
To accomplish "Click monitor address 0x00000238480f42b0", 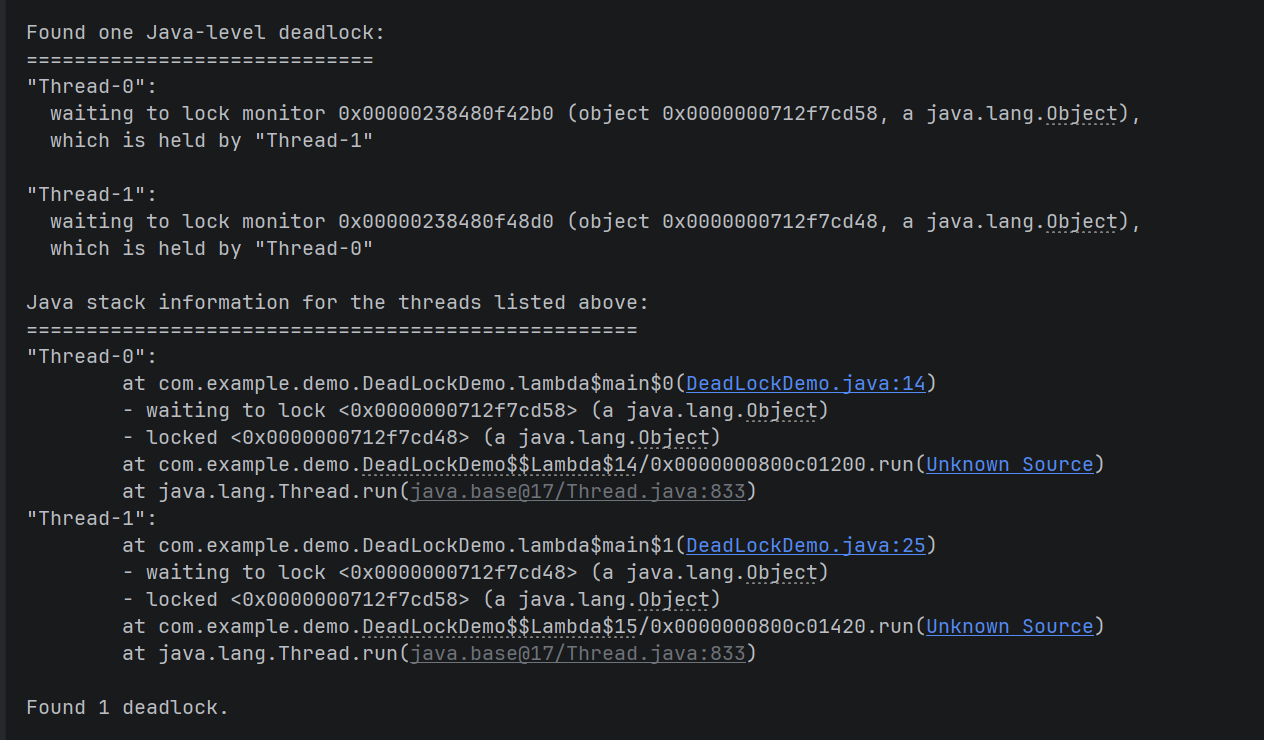I will [445, 113].
